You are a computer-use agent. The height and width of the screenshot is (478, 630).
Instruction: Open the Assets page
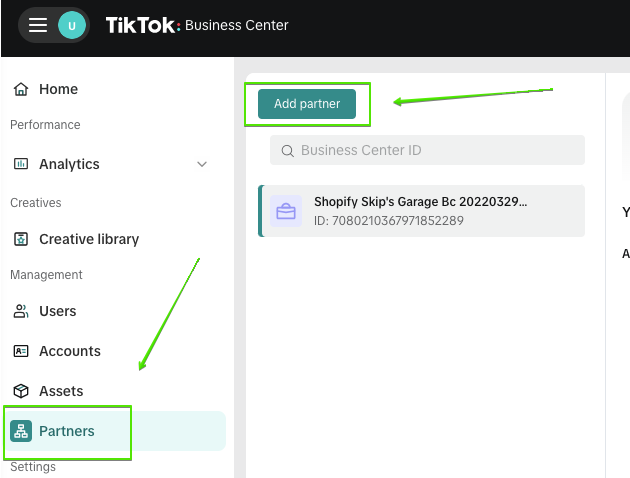[61, 391]
